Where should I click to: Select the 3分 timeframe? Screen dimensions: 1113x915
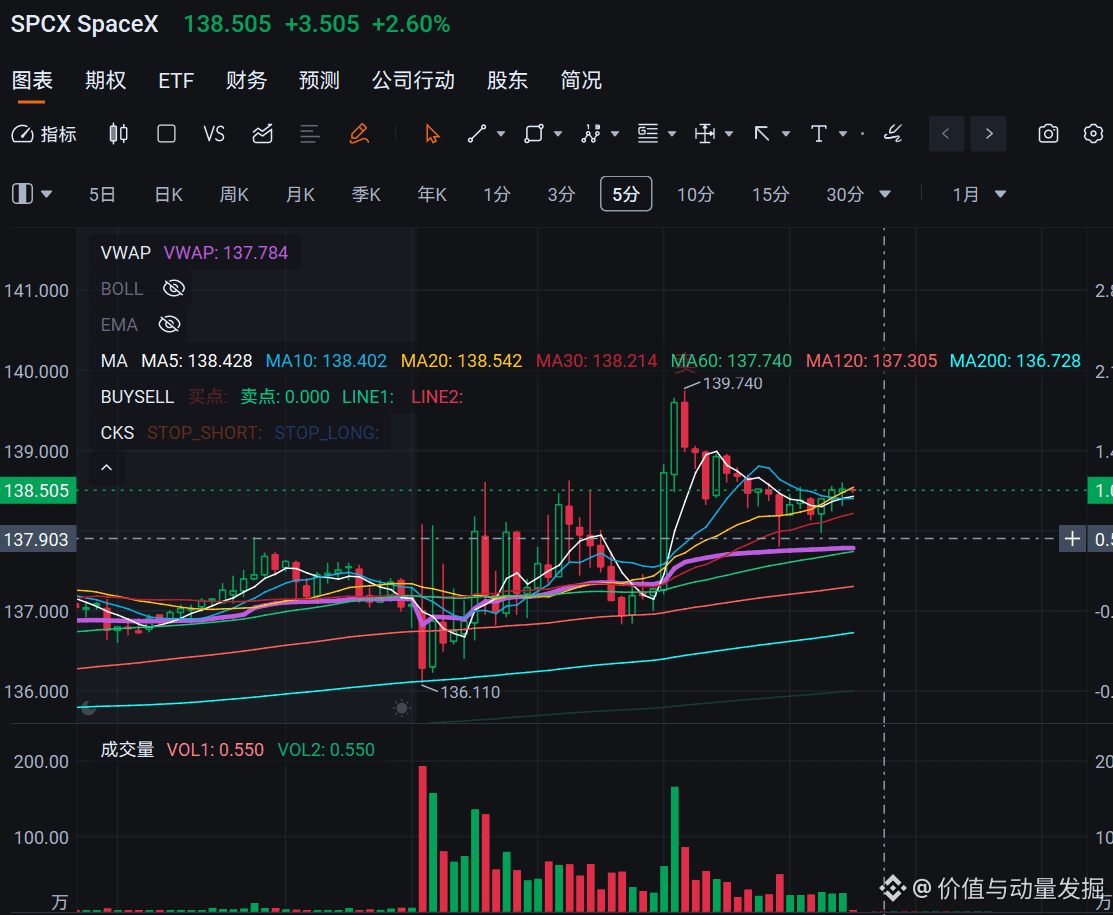click(561, 194)
